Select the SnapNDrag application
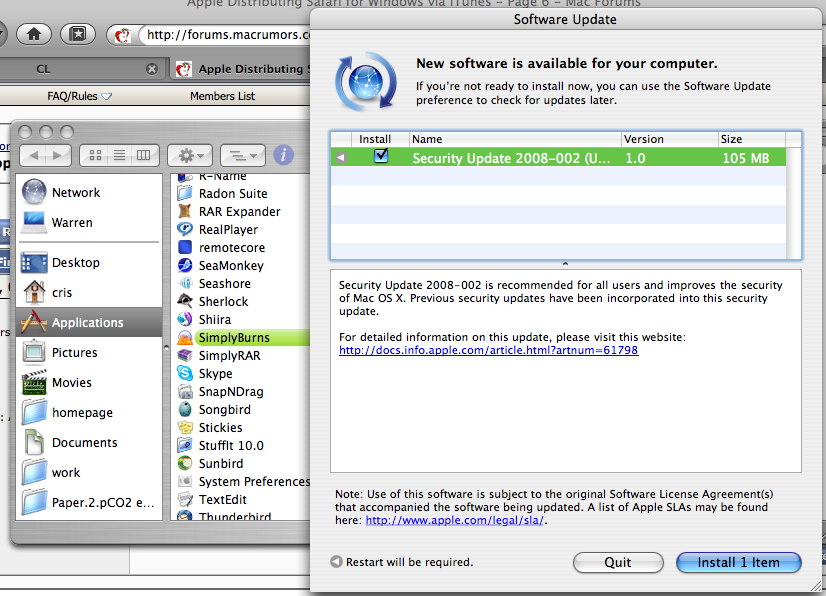Screen dimensions: 826x596 coord(231,392)
